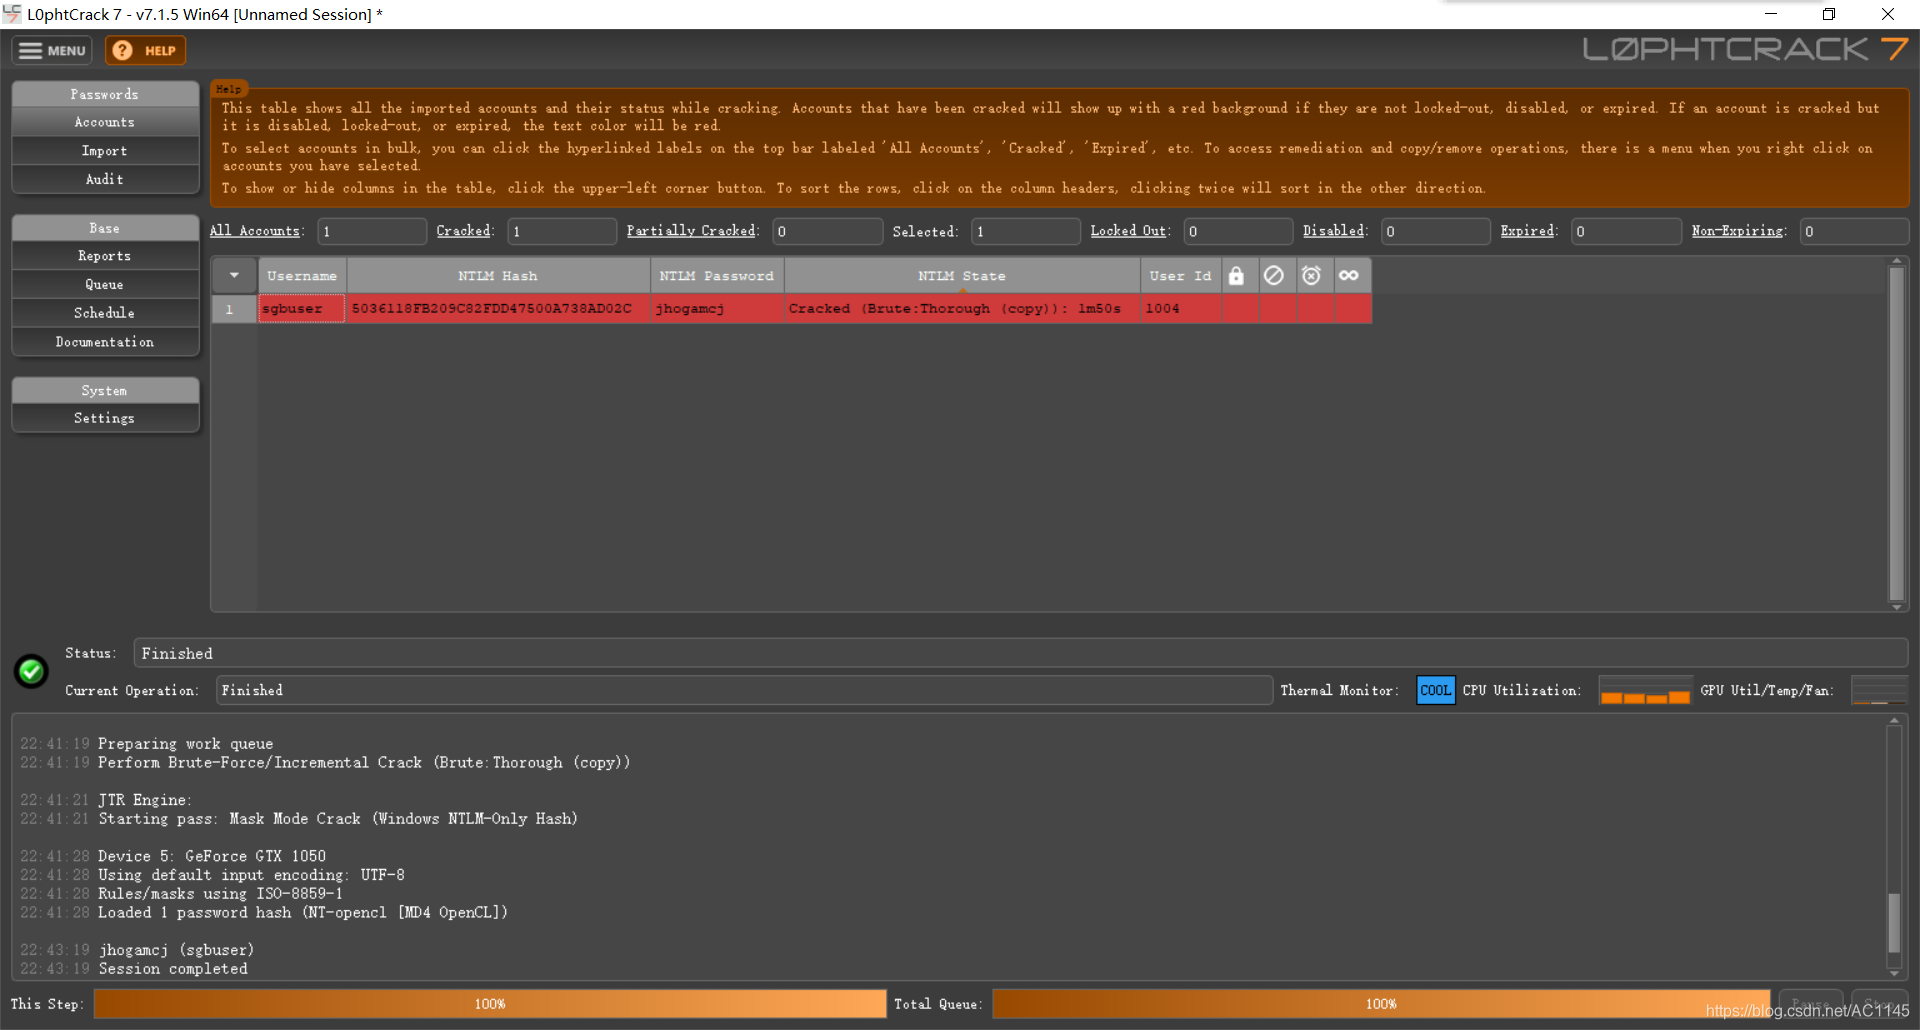Screen dimensions: 1920x1030
Task: Click log line 'Session completed'
Action: point(173,969)
